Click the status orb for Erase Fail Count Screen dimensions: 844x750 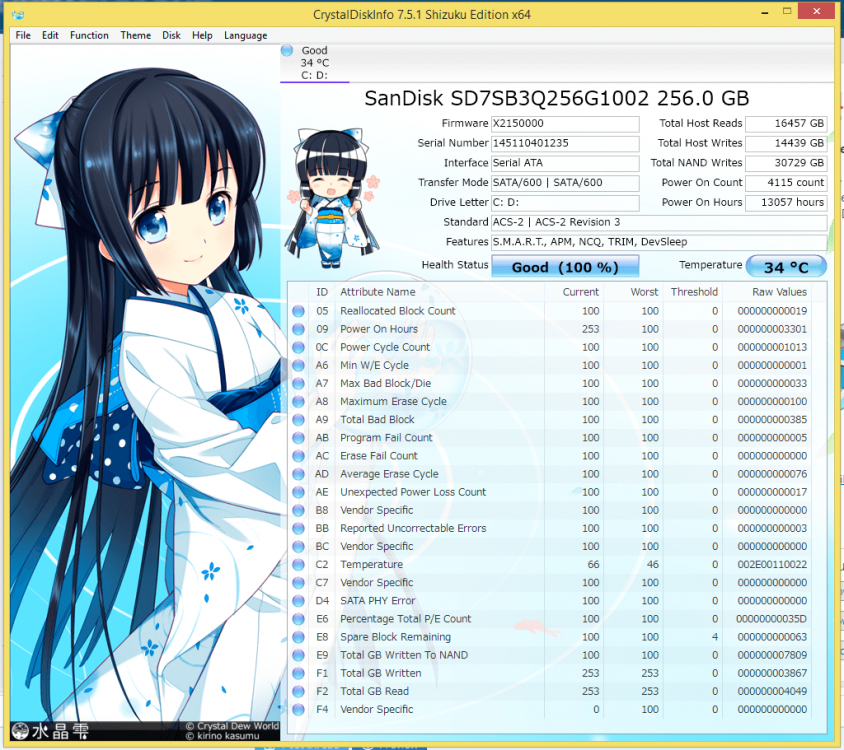(x=298, y=456)
